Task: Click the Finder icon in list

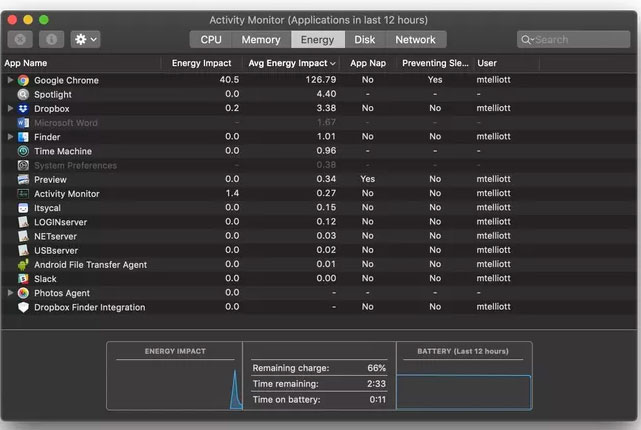Action: tap(23, 137)
